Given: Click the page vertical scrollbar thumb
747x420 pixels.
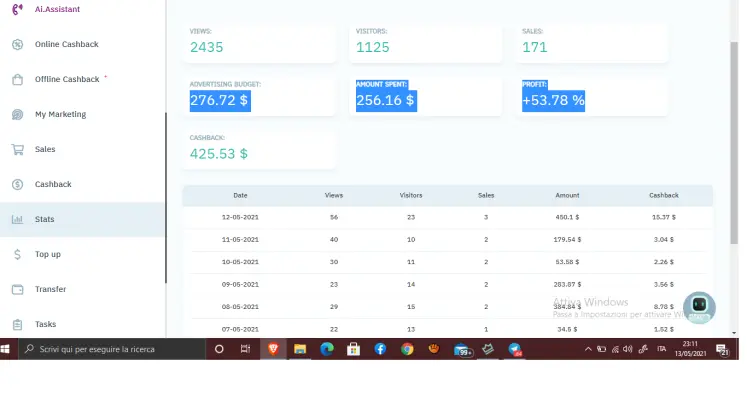Looking at the screenshot, I should pos(734,143).
